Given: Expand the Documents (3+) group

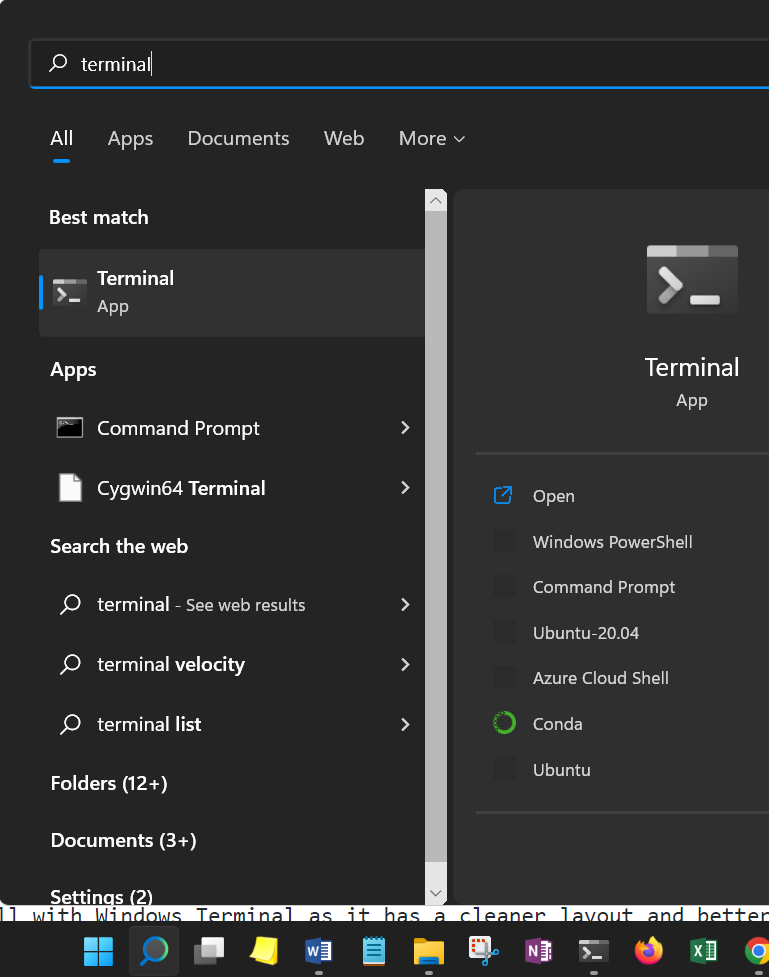Looking at the screenshot, I should 123,841.
